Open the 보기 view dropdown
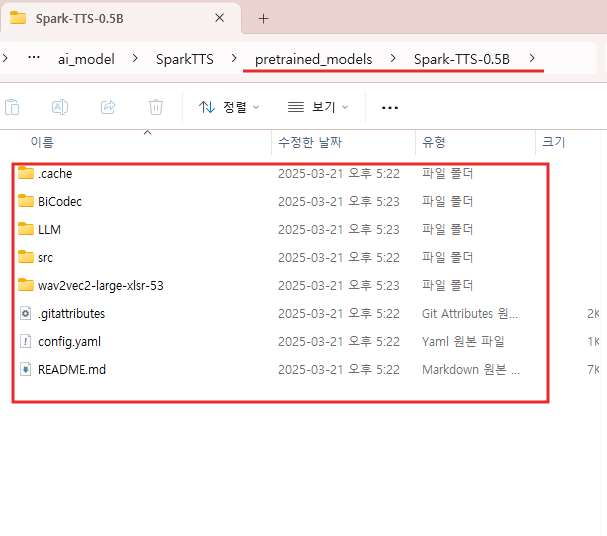 pyautogui.click(x=318, y=107)
